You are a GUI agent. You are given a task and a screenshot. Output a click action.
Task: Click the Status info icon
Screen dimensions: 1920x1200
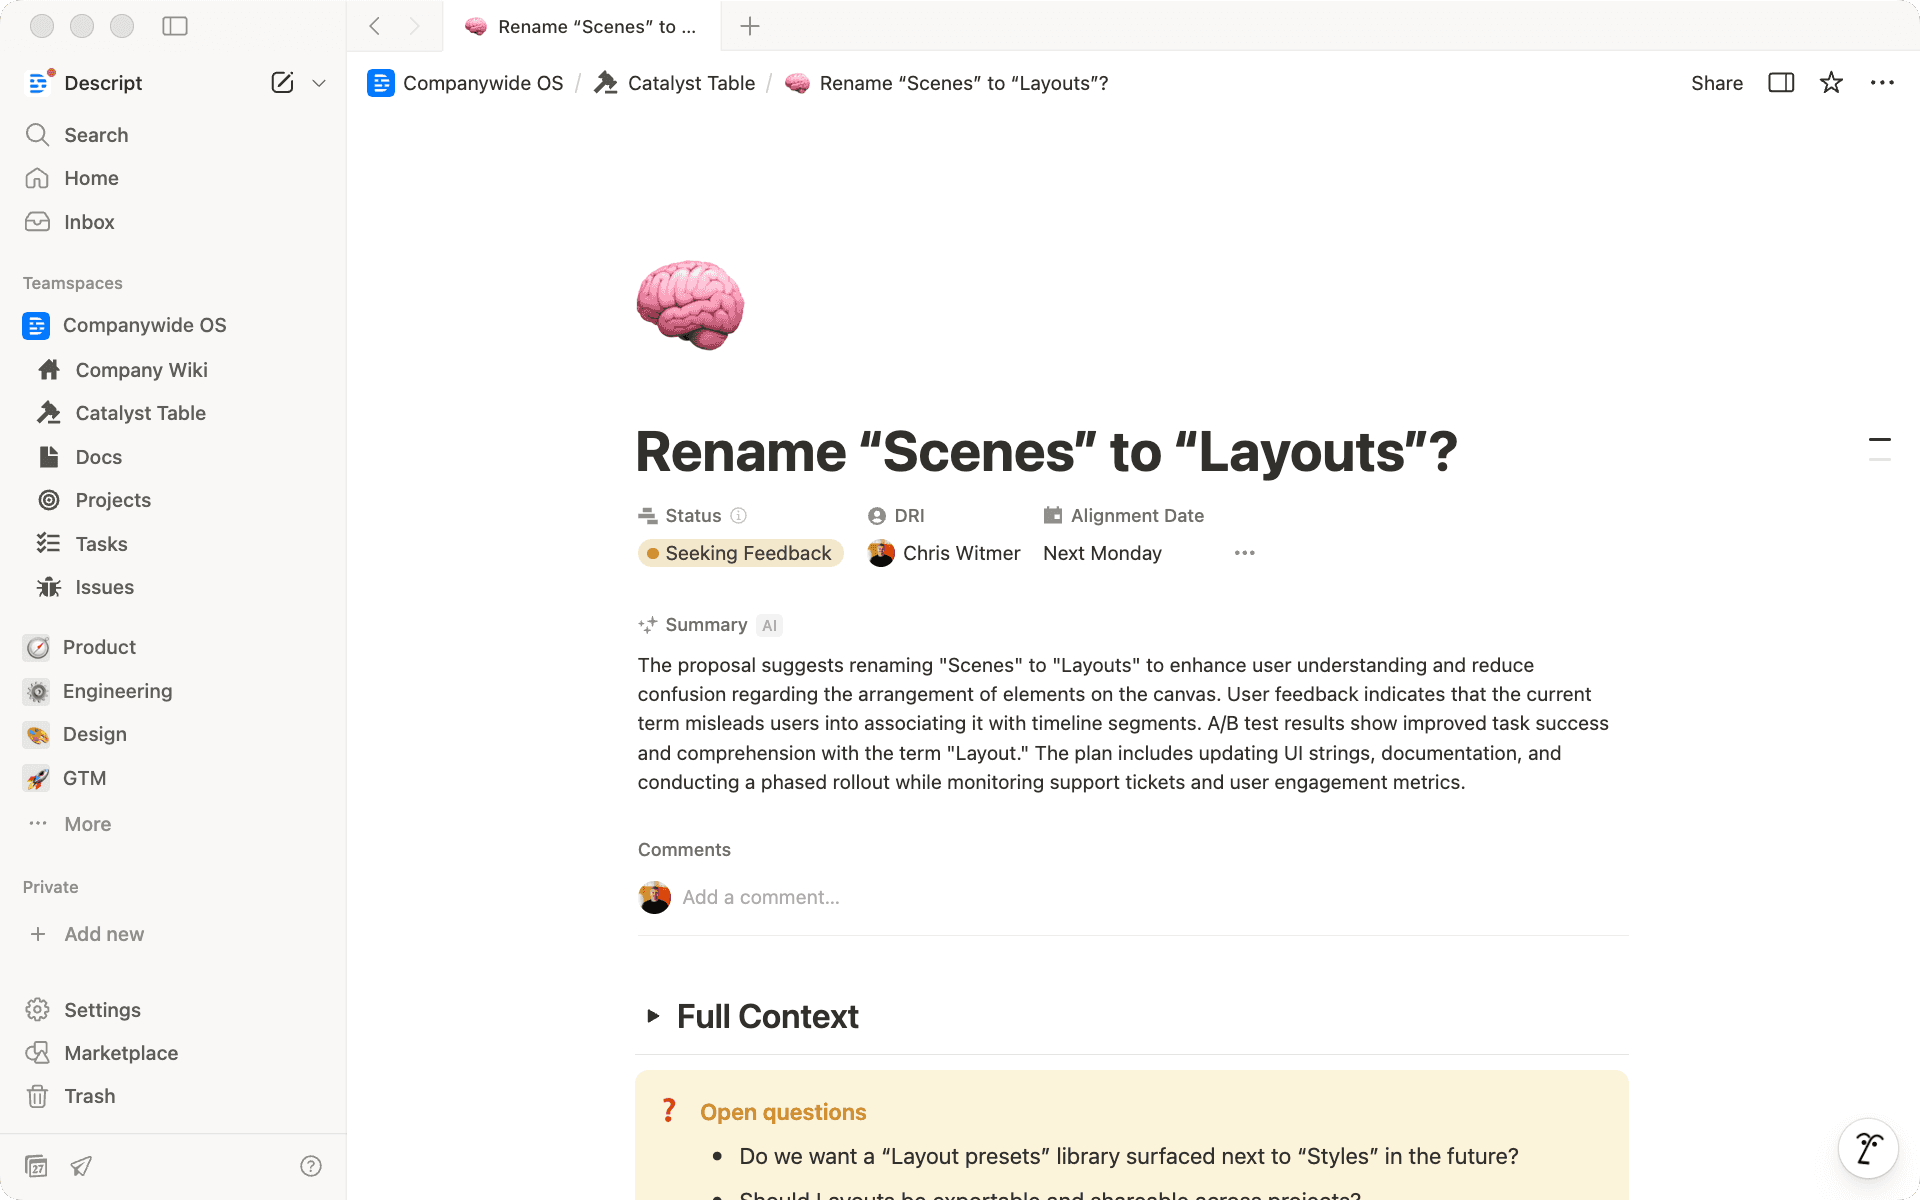click(739, 516)
